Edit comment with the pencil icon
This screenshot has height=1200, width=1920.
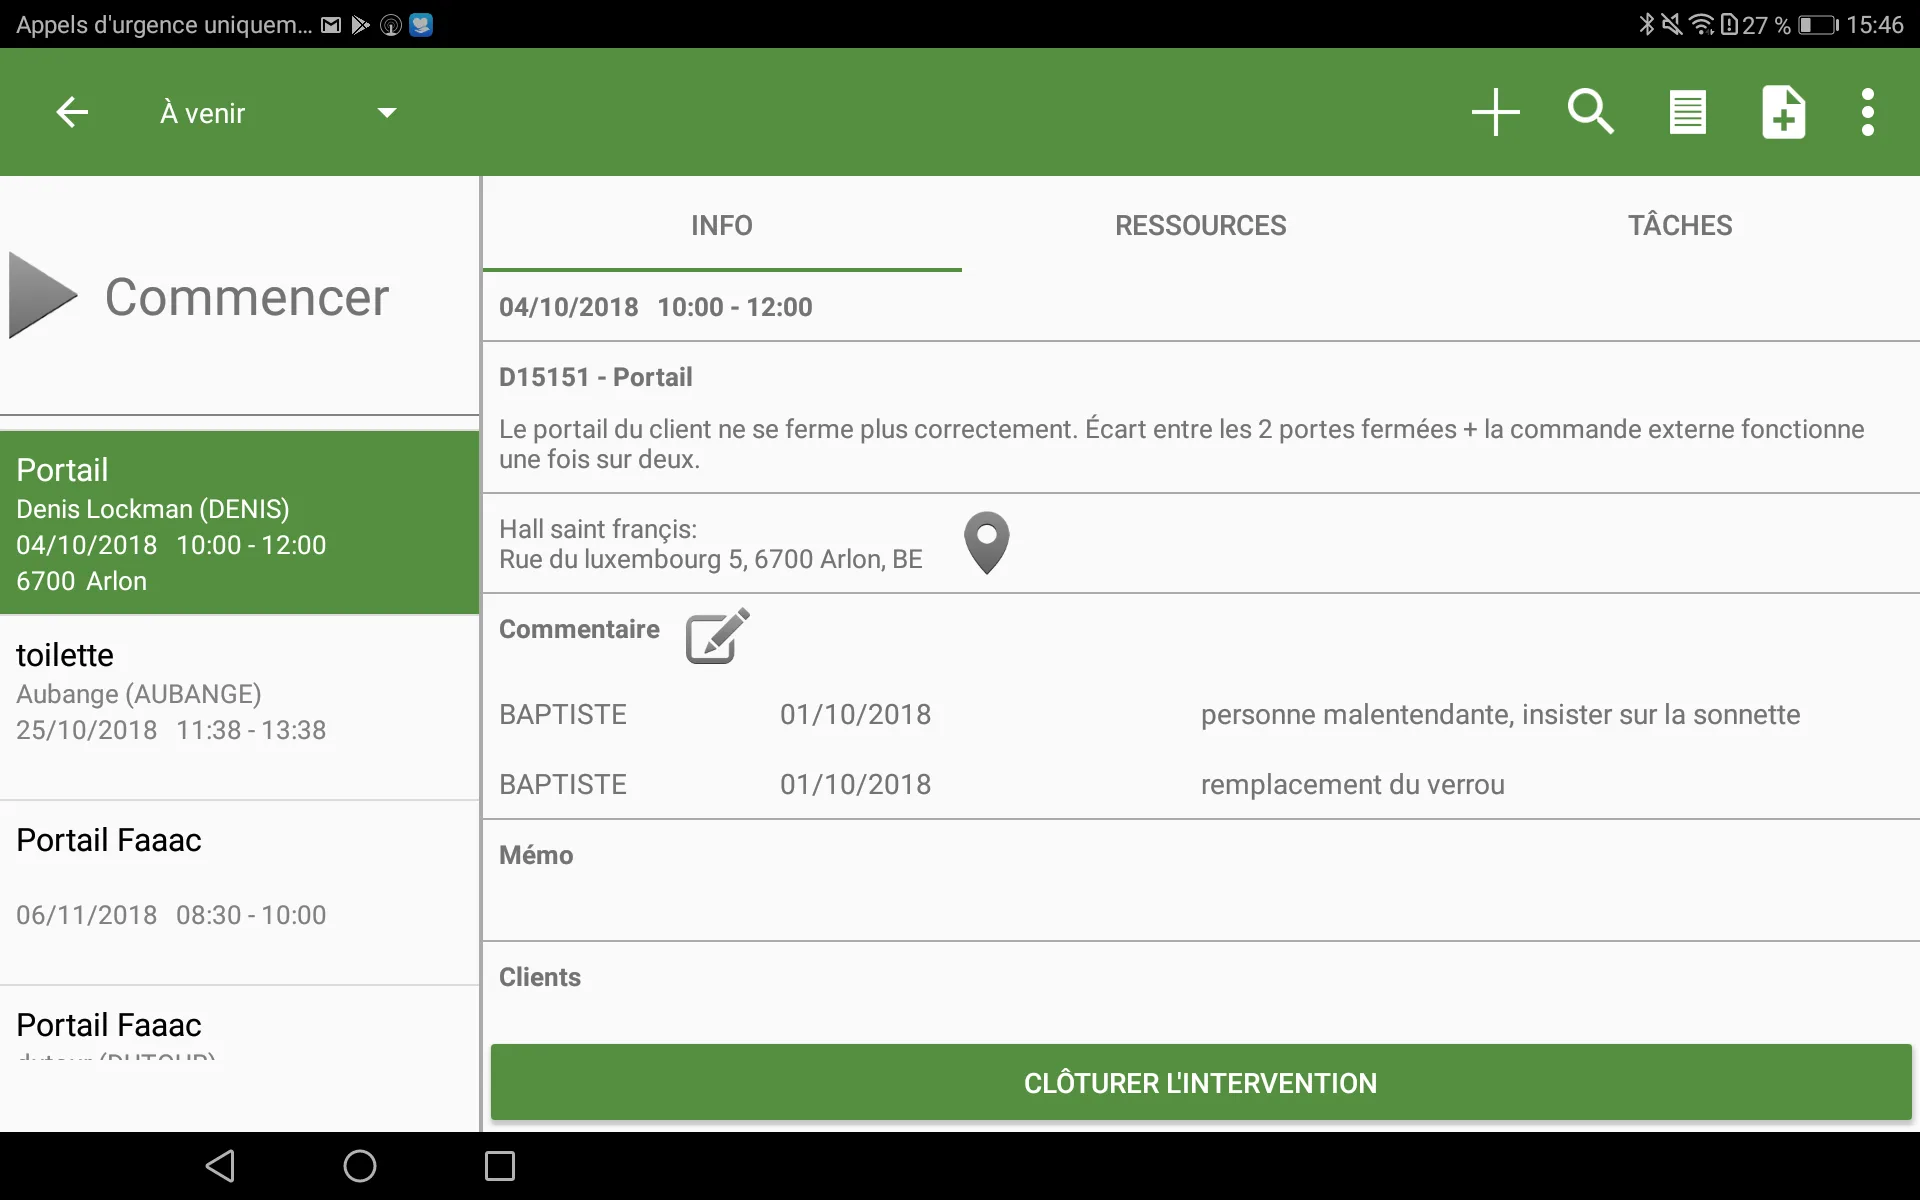tap(717, 635)
